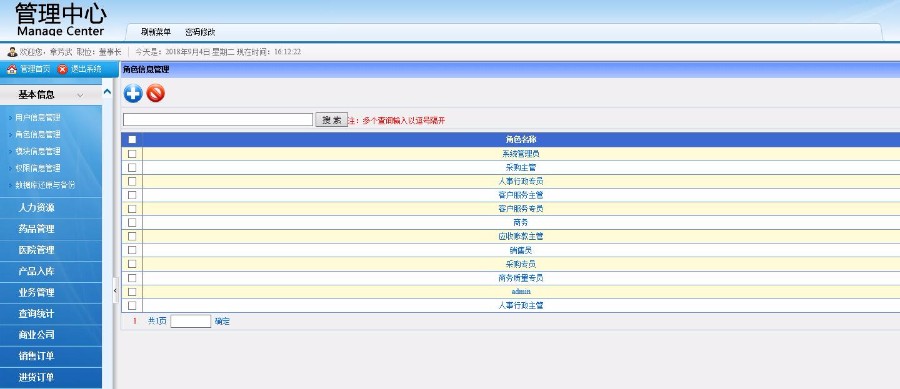This screenshot has height=389, width=900.
Task: Collapse the sidebar with the splitter arrow
Action: coord(115,291)
